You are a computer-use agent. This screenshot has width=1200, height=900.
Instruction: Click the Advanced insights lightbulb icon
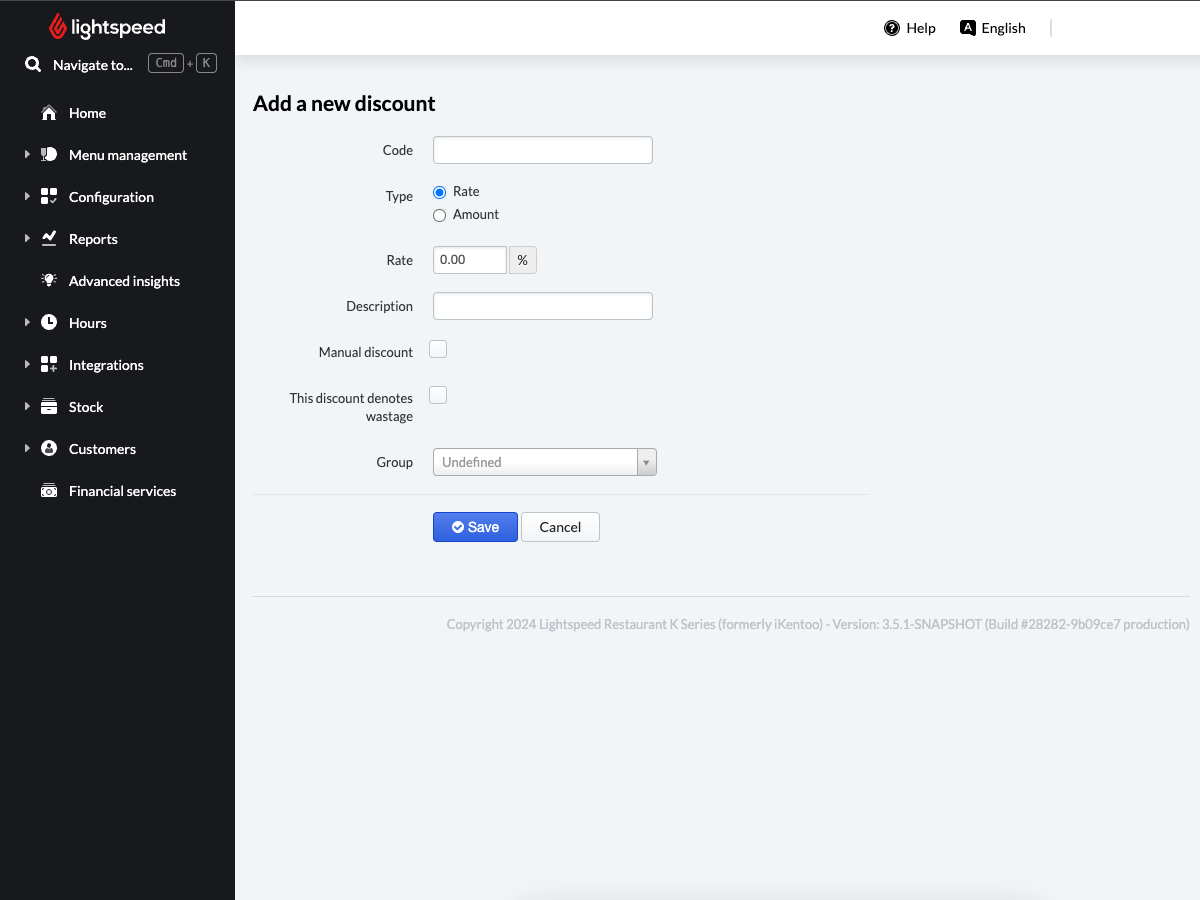49,281
